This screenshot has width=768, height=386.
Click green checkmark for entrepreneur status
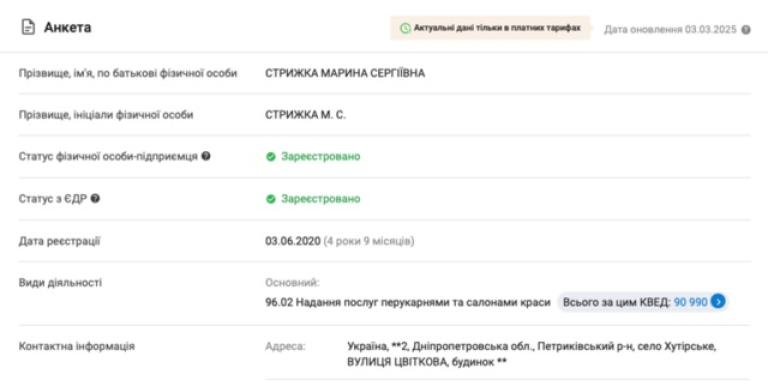pos(271,157)
